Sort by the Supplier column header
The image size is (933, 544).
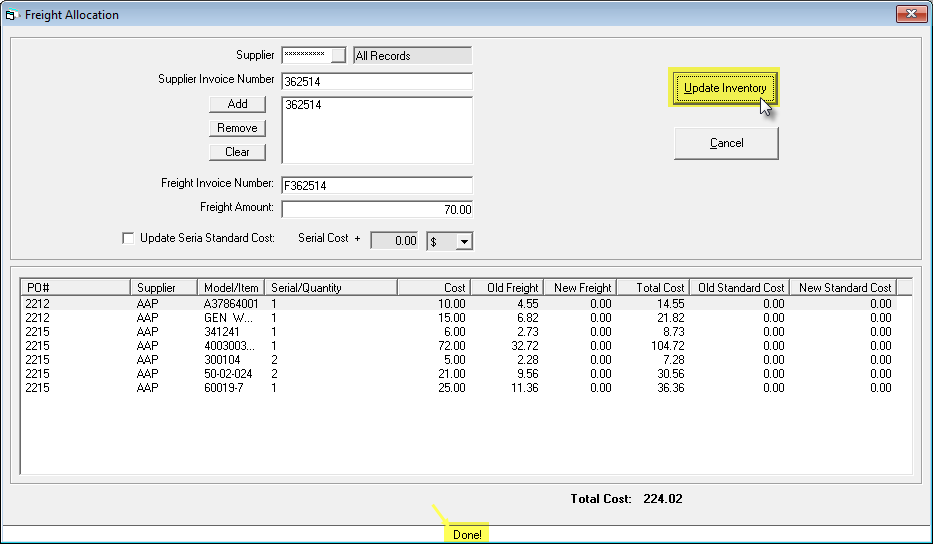(164, 287)
